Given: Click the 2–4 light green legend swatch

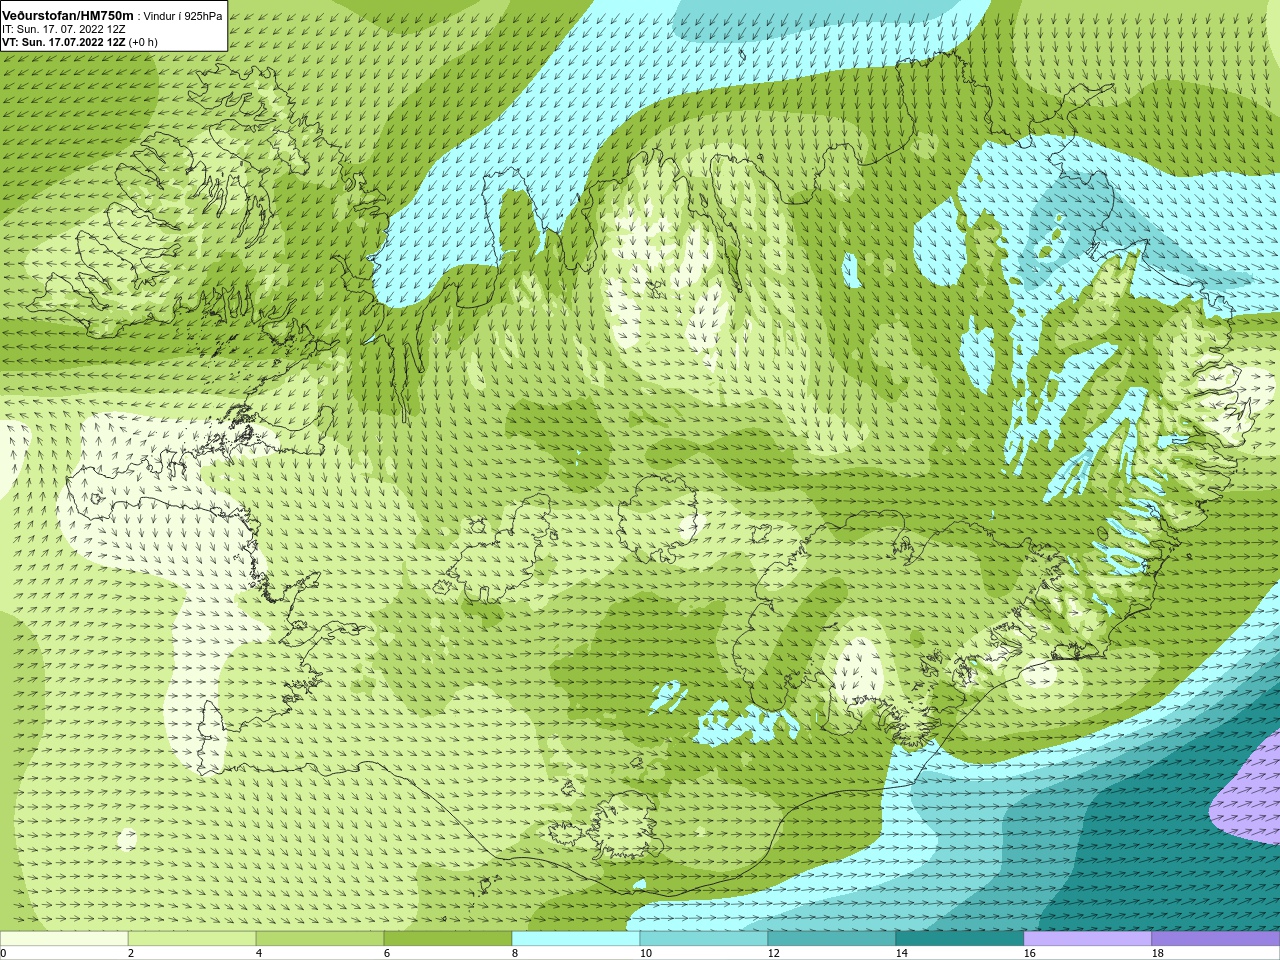Looking at the screenshot, I should click(192, 939).
